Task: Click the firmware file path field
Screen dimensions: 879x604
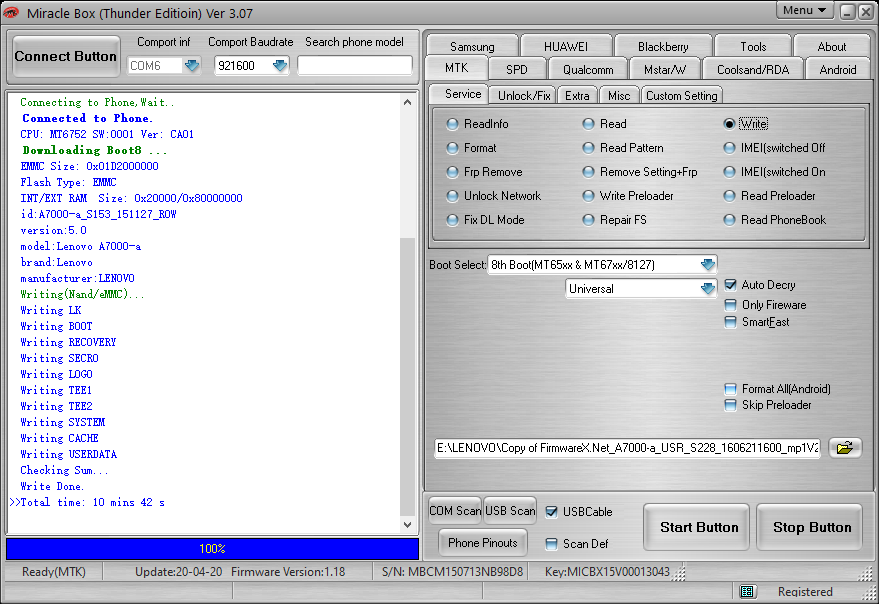Action: 627,448
